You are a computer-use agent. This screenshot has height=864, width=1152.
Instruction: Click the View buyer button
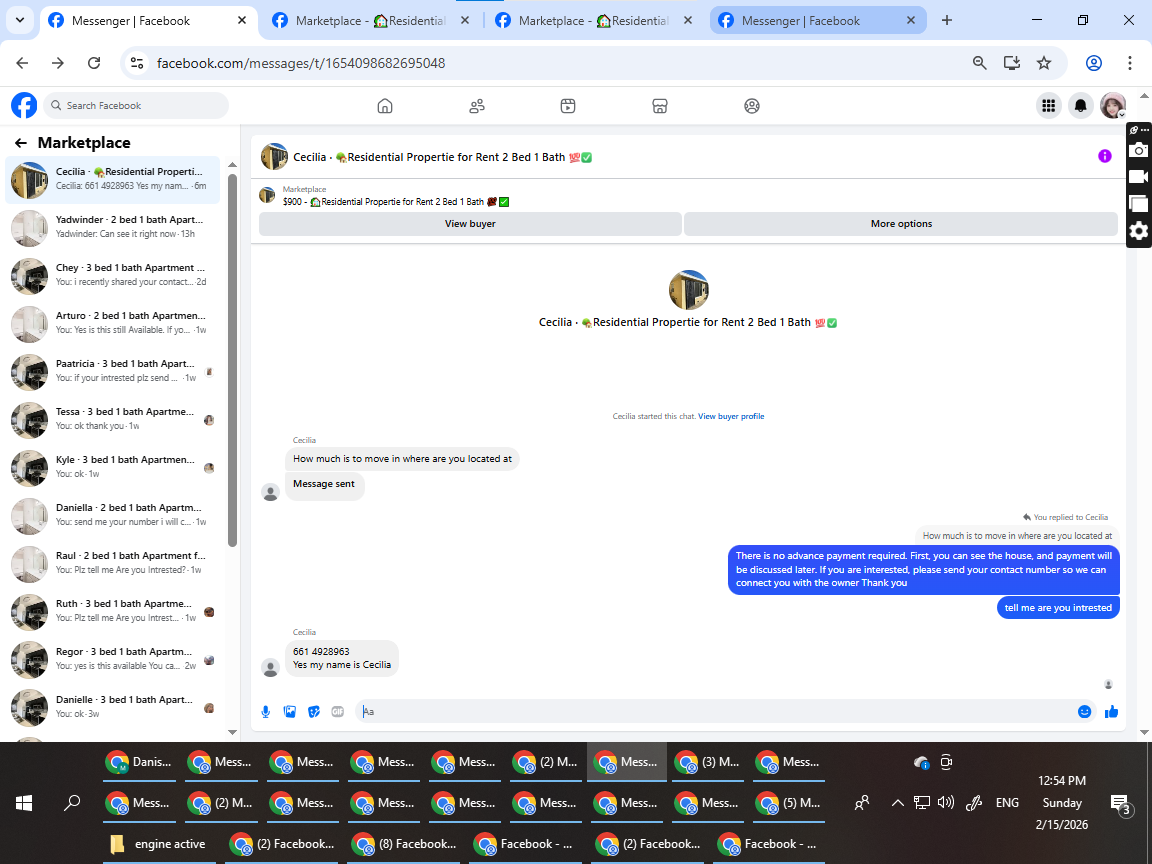470,224
